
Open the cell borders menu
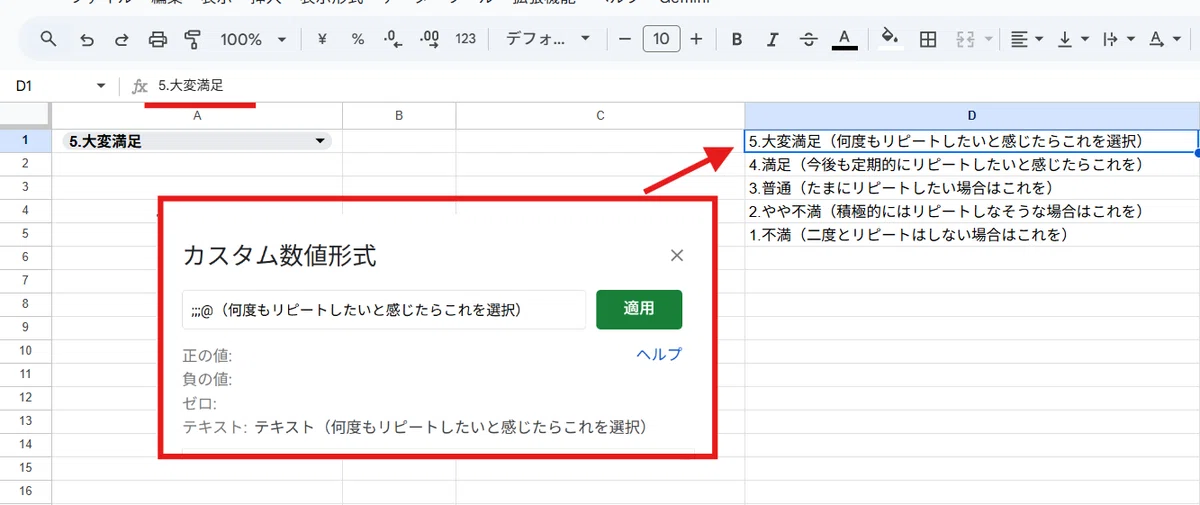928,40
